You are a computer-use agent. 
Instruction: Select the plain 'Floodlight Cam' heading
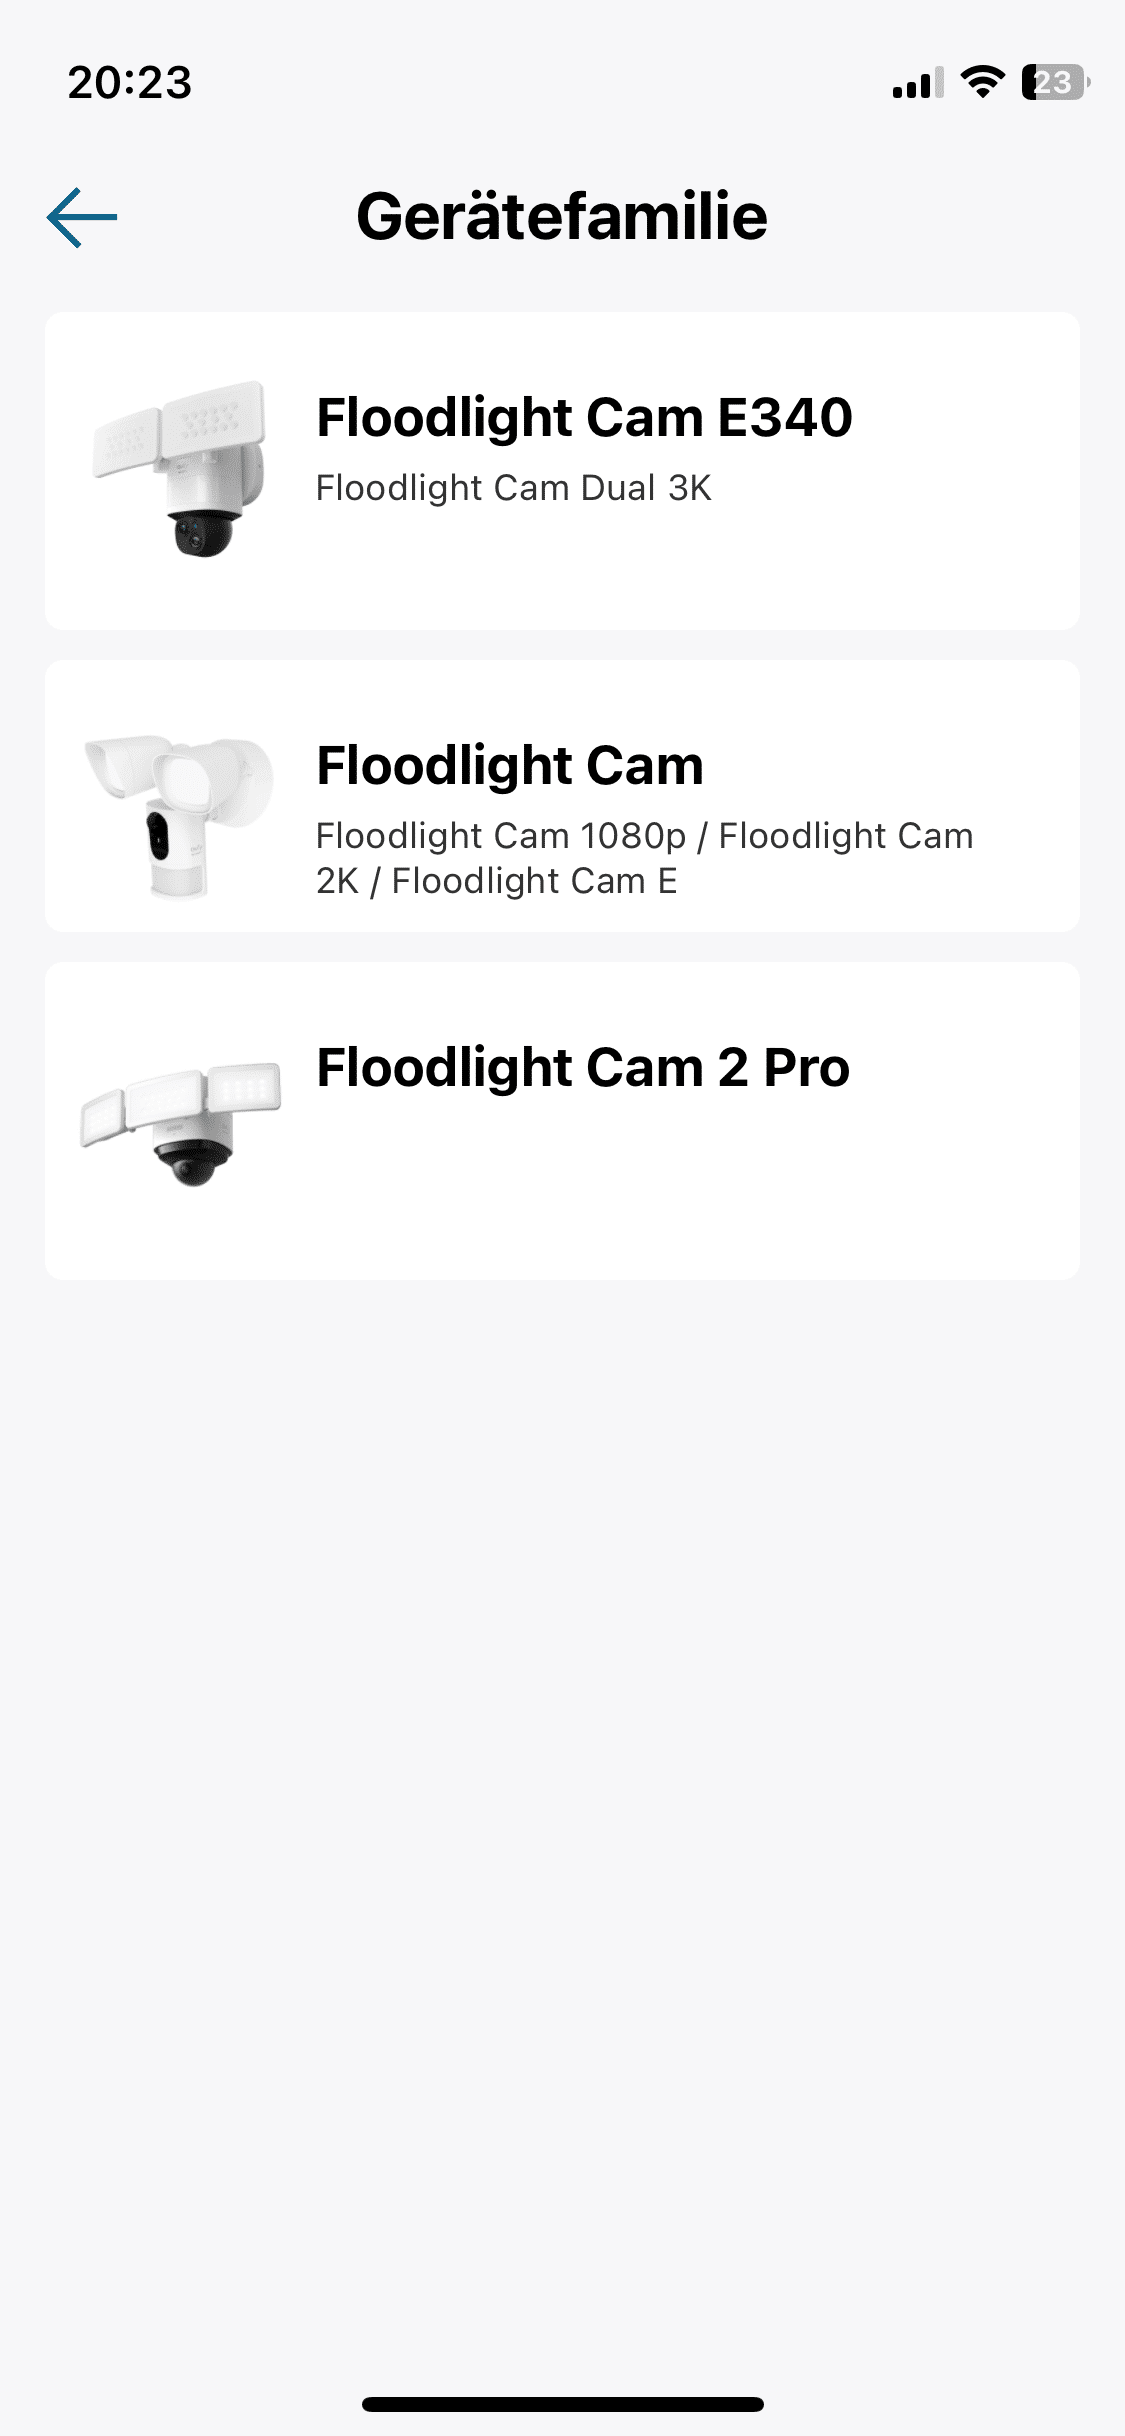pyautogui.click(x=510, y=765)
